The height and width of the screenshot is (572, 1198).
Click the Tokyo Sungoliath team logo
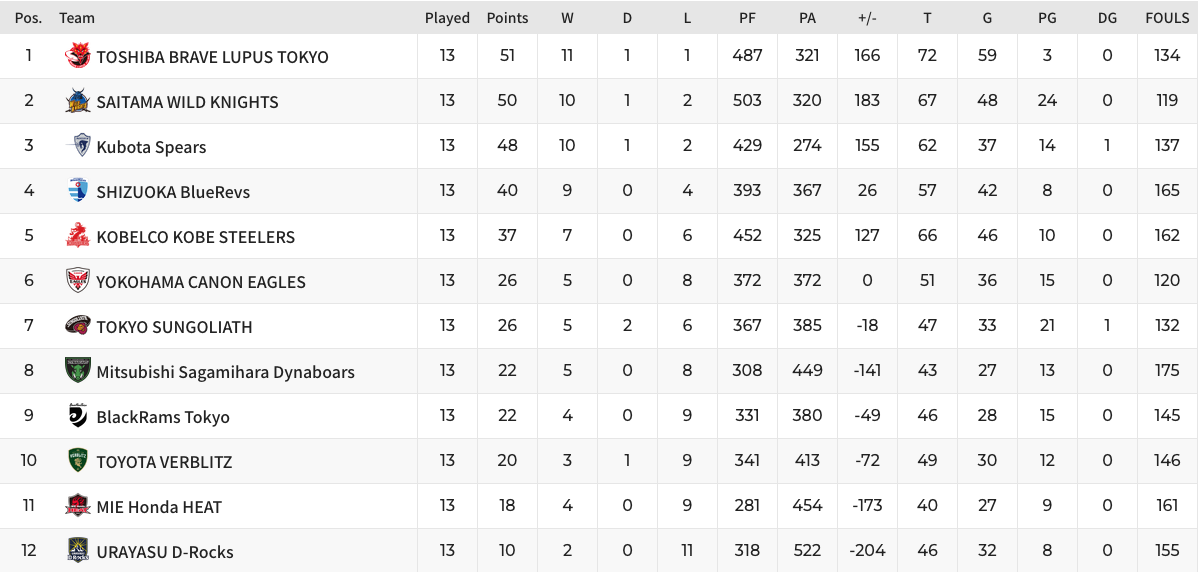click(x=78, y=325)
